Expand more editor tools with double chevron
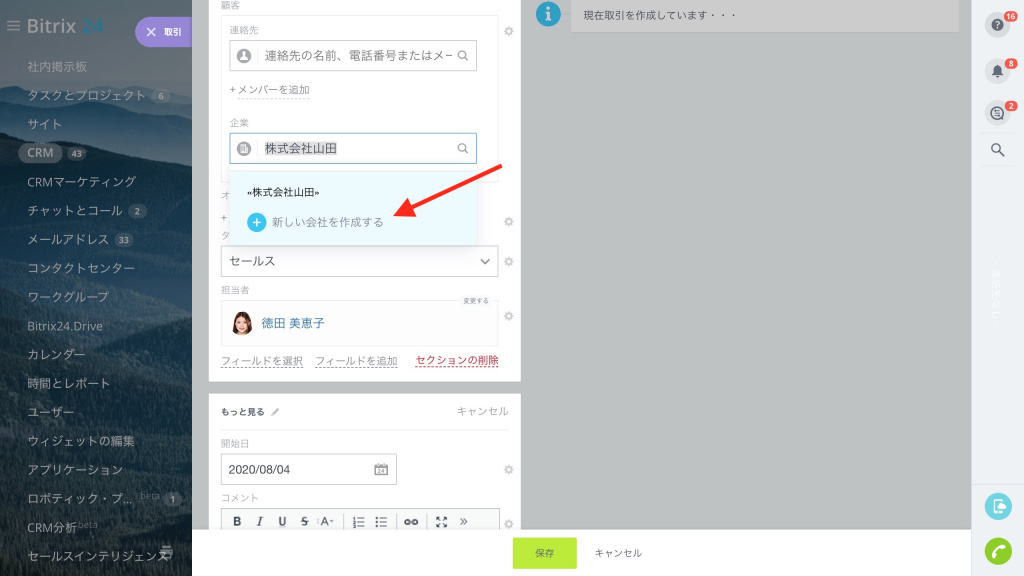This screenshot has height=576, width=1024. (x=463, y=521)
